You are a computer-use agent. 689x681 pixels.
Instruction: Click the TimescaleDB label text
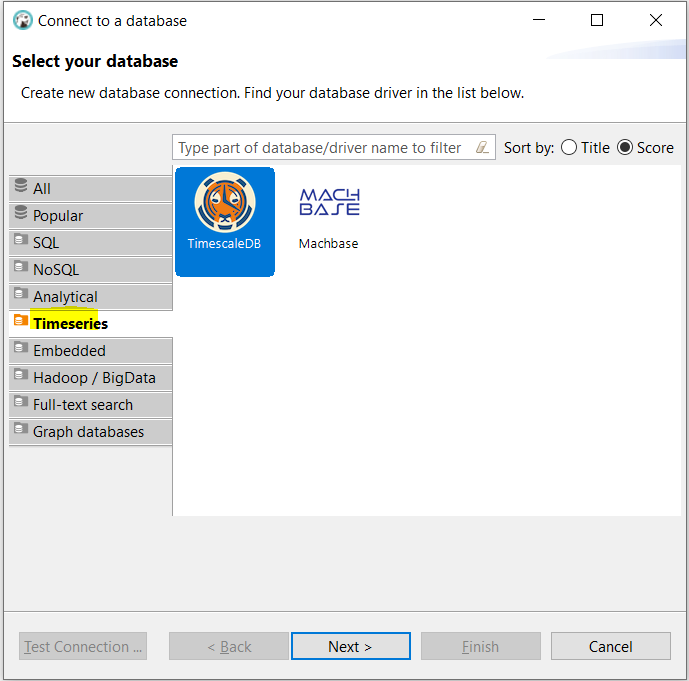[x=224, y=243]
